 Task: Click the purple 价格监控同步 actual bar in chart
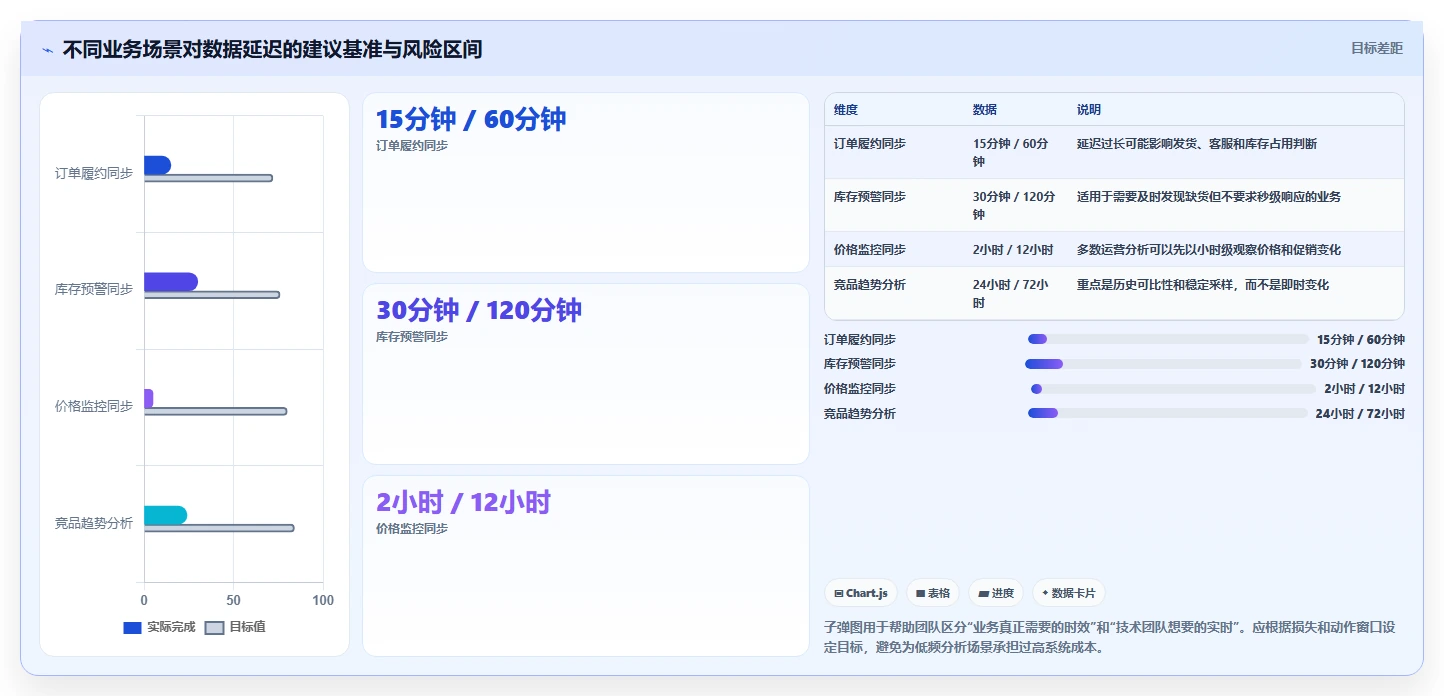click(149, 398)
